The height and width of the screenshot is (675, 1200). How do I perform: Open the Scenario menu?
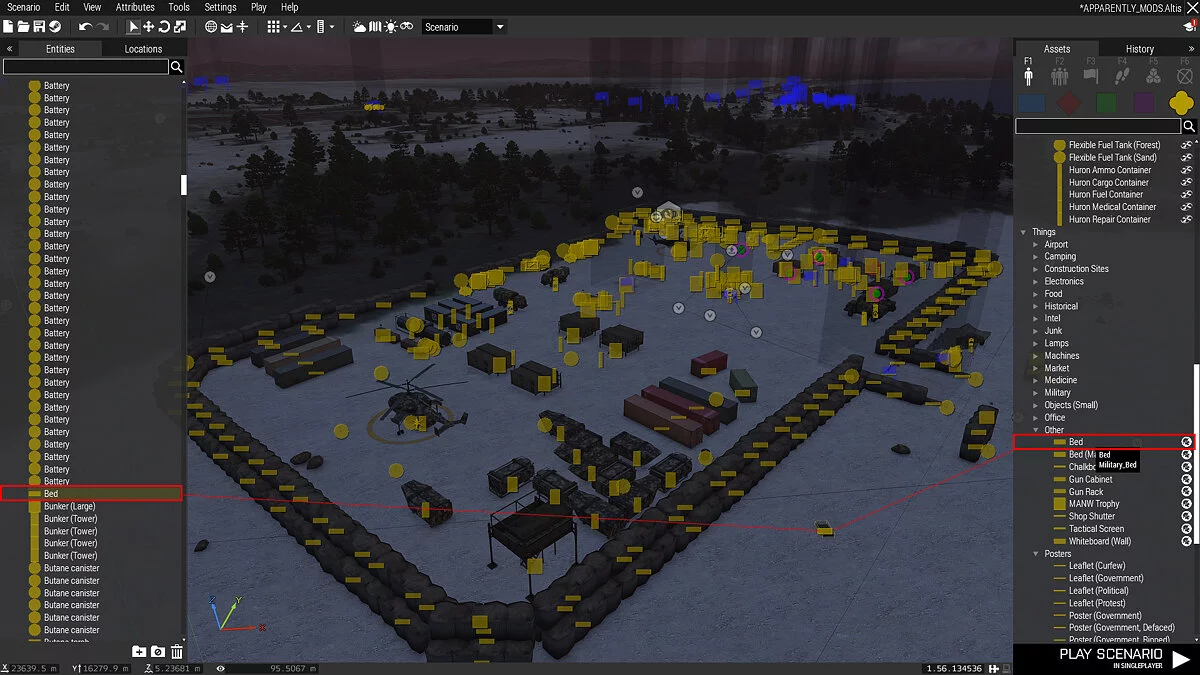(24, 7)
